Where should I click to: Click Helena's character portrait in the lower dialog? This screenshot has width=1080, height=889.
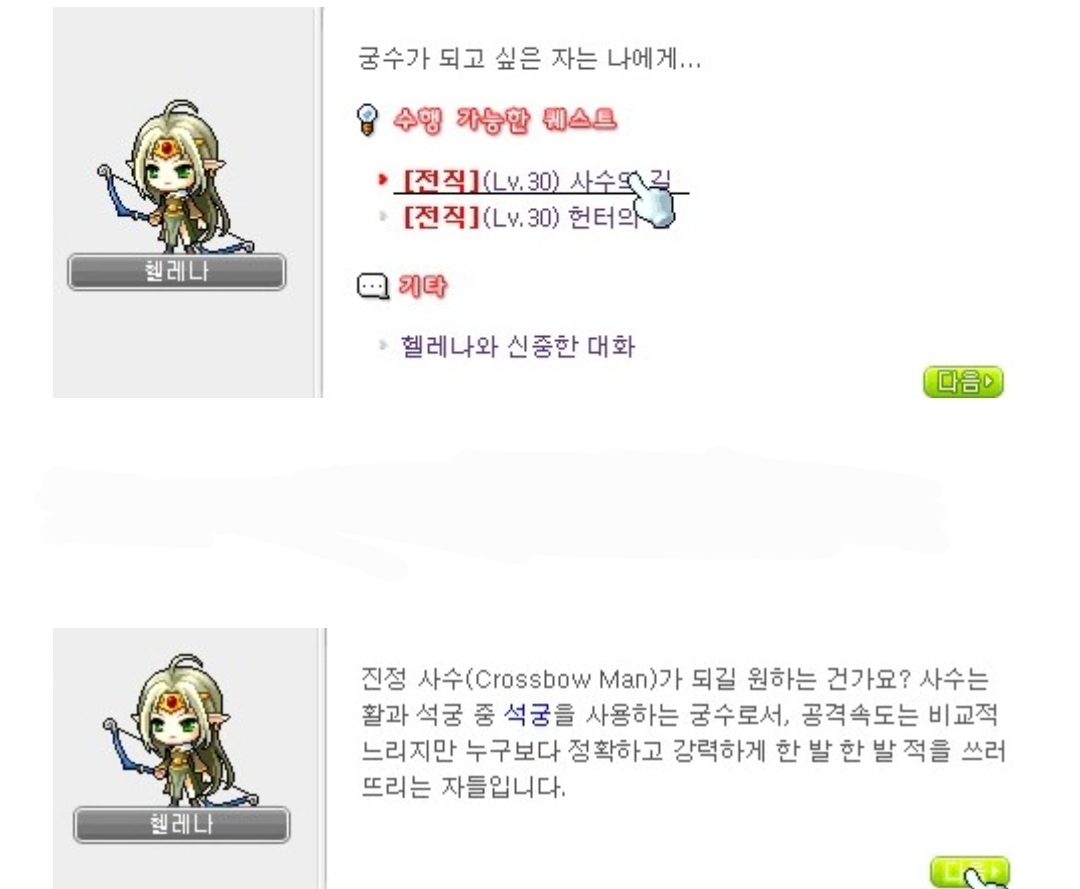click(180, 730)
